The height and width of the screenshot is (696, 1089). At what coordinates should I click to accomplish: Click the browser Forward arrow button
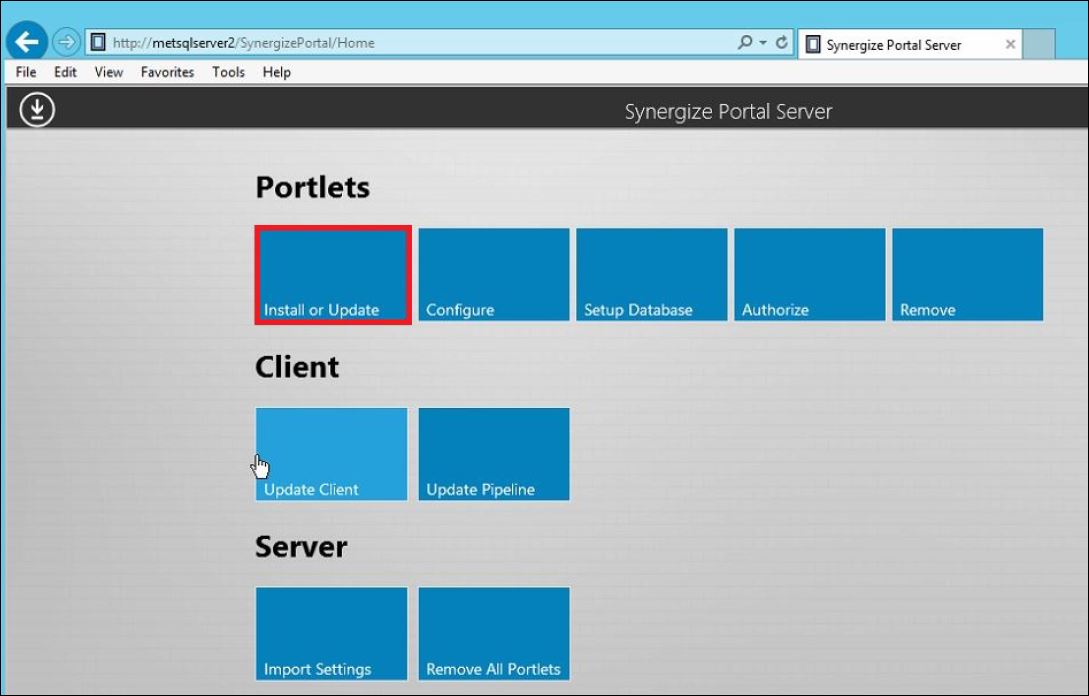[x=66, y=42]
